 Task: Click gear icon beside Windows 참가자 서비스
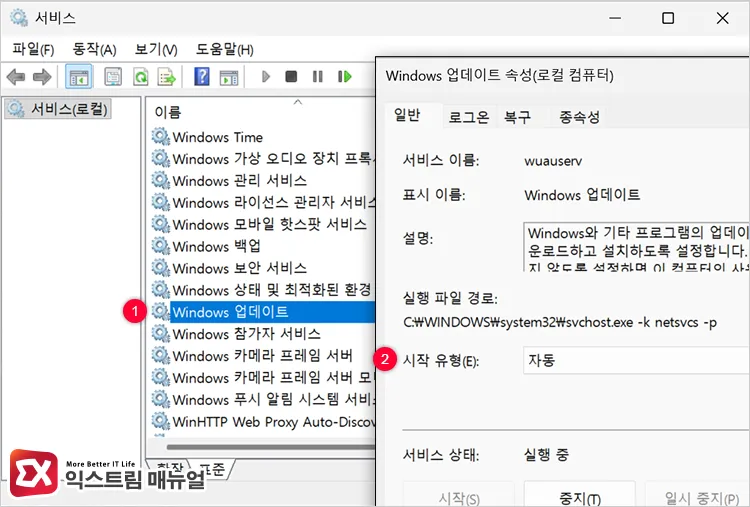pos(161,334)
